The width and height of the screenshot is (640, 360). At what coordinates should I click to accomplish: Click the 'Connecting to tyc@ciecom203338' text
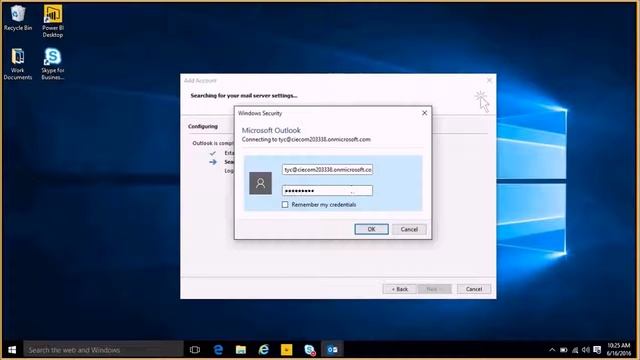(306, 140)
